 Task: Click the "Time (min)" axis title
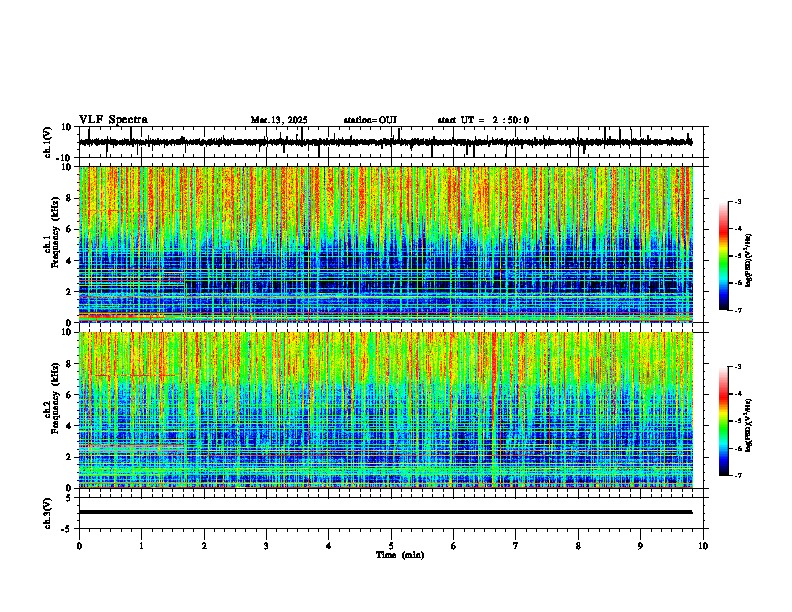pos(400,555)
